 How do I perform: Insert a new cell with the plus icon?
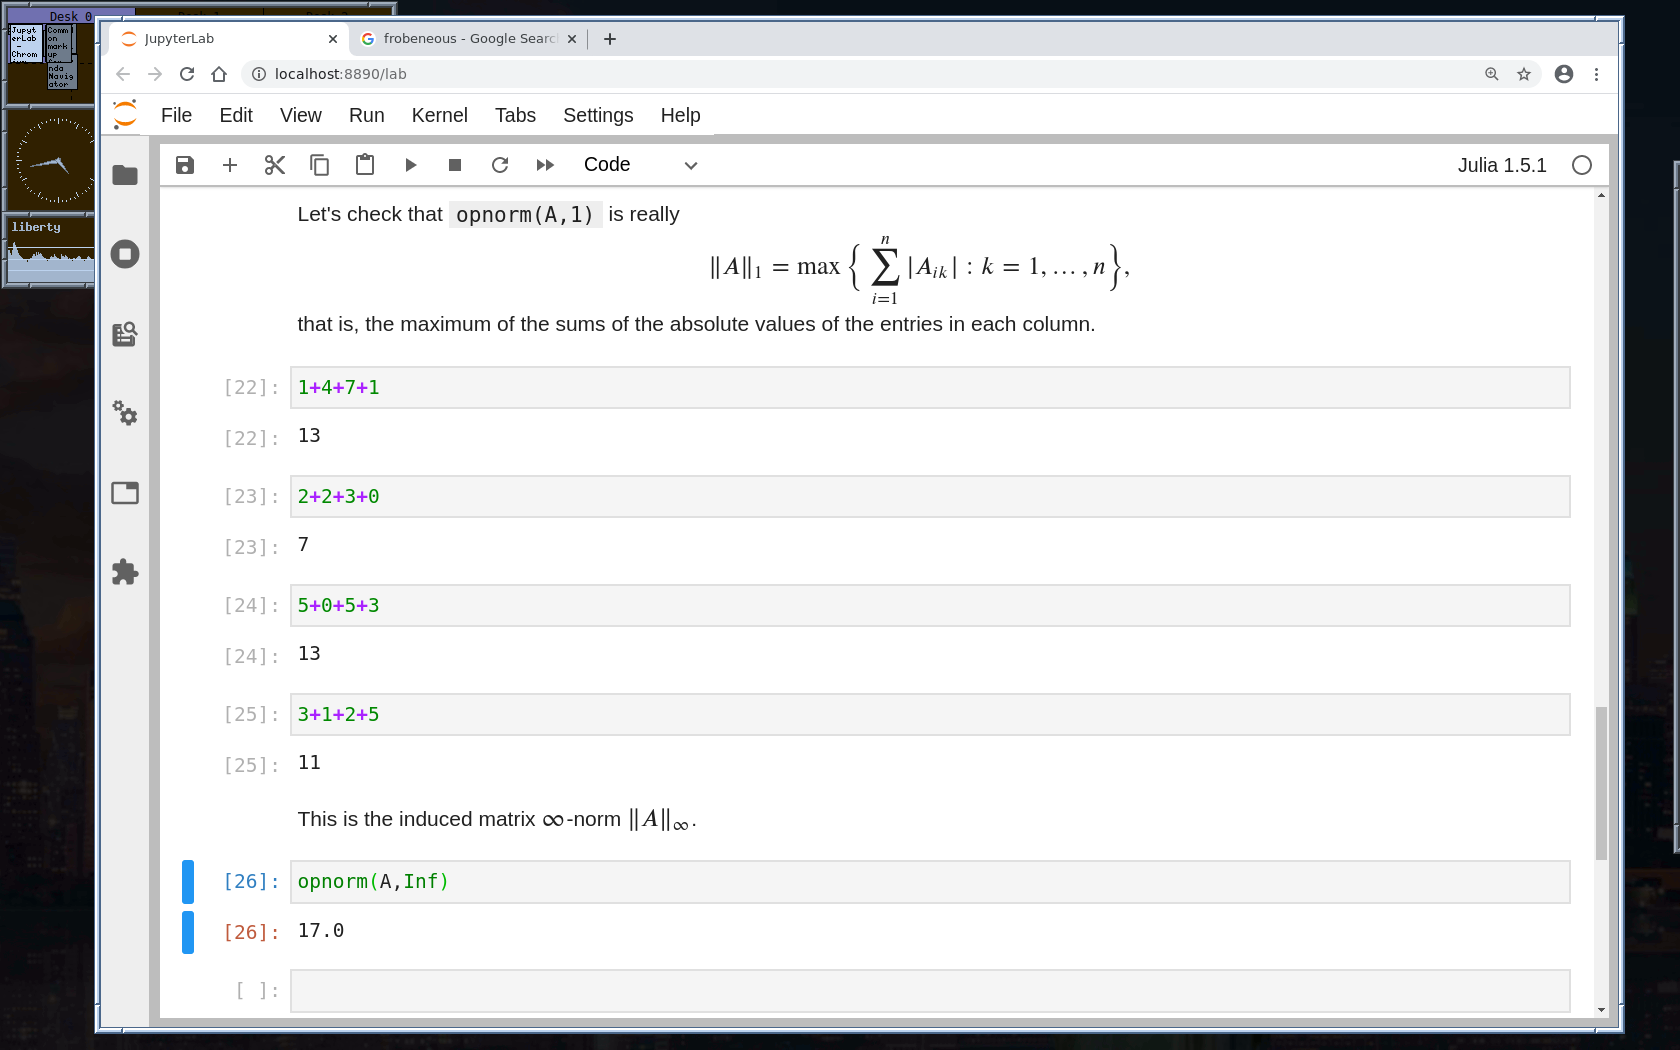tap(230, 165)
